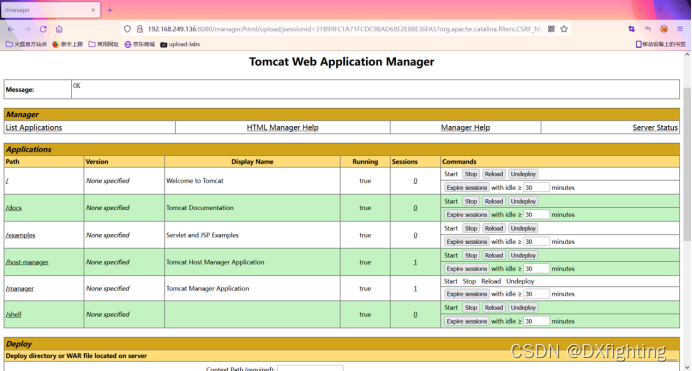Click the shield tracking protection icon
This screenshot has height=371, width=692.
point(128,29)
